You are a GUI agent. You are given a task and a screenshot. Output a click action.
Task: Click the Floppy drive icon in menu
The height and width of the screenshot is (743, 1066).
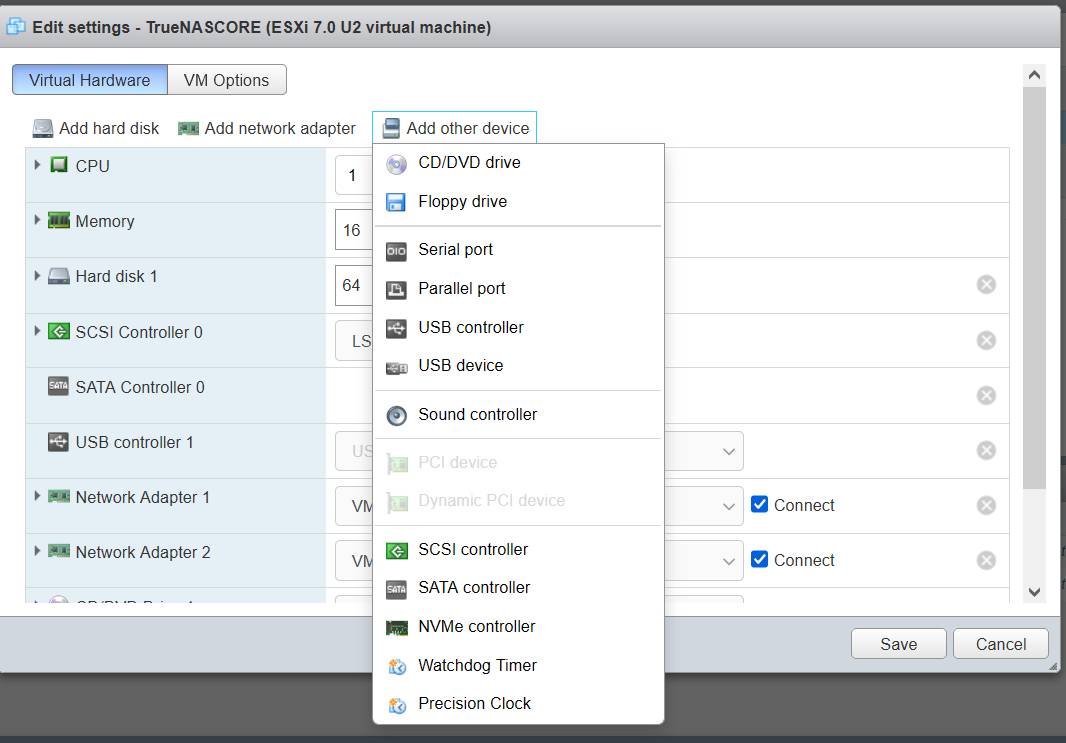(396, 202)
